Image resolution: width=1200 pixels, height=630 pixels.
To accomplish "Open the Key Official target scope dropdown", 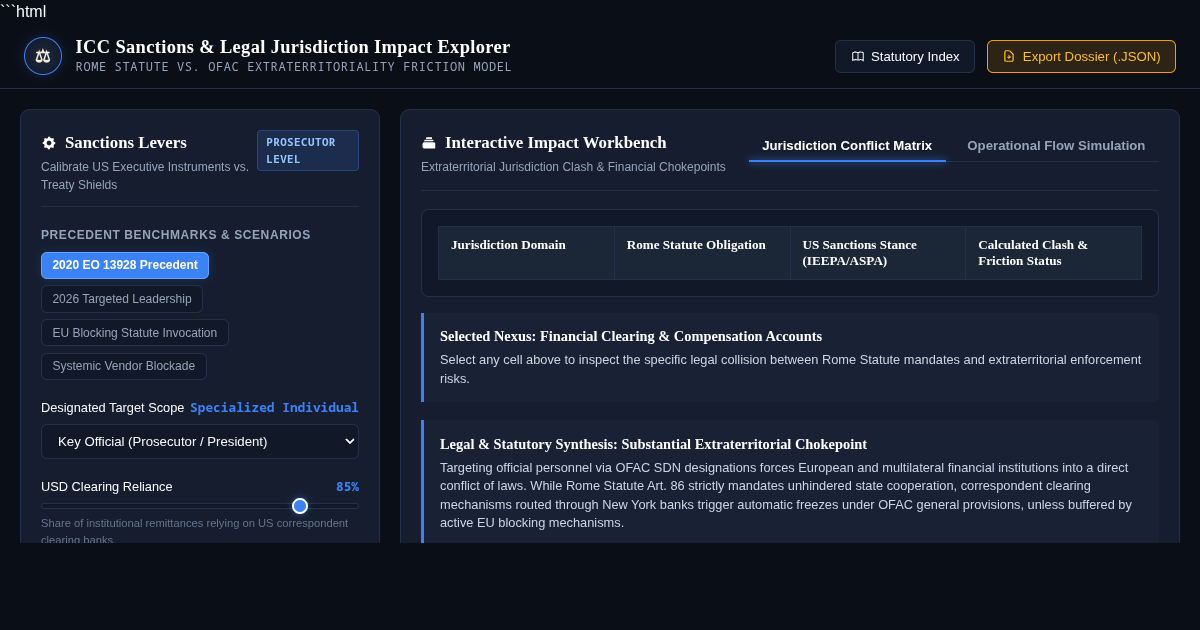I will (200, 442).
